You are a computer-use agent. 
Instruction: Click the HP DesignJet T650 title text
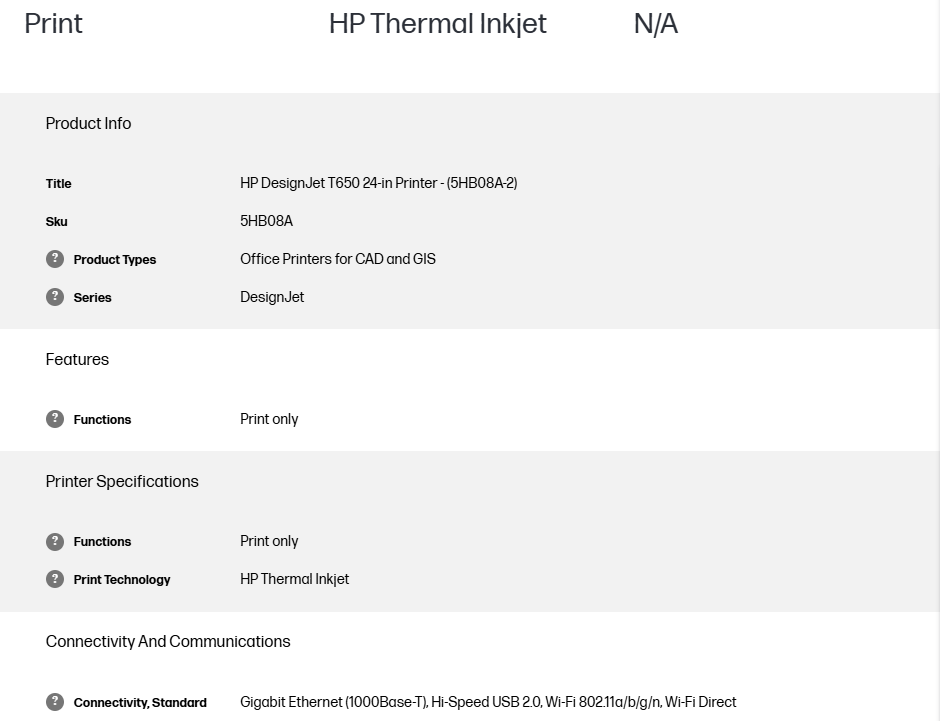point(378,183)
